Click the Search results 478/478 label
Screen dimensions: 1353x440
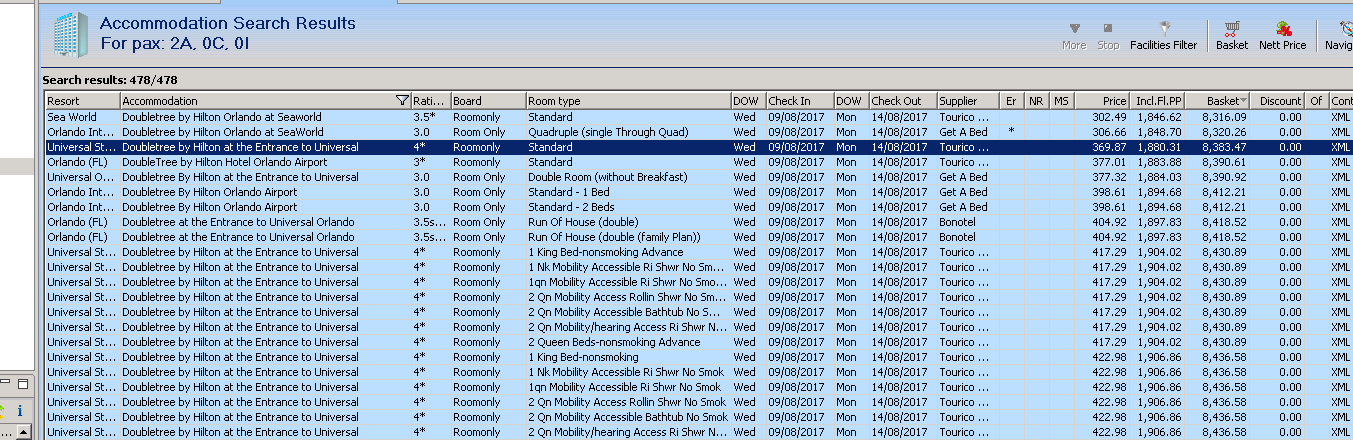click(x=110, y=80)
